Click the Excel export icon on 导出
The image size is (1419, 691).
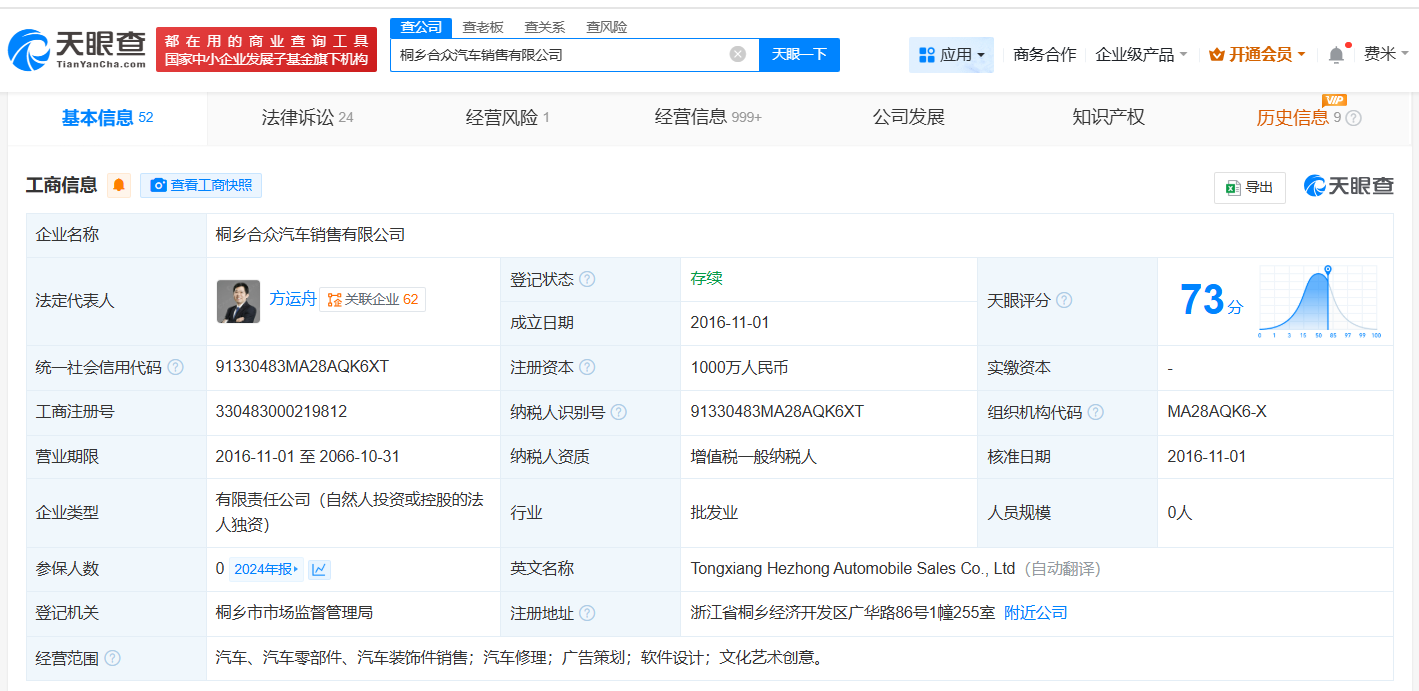1232,188
